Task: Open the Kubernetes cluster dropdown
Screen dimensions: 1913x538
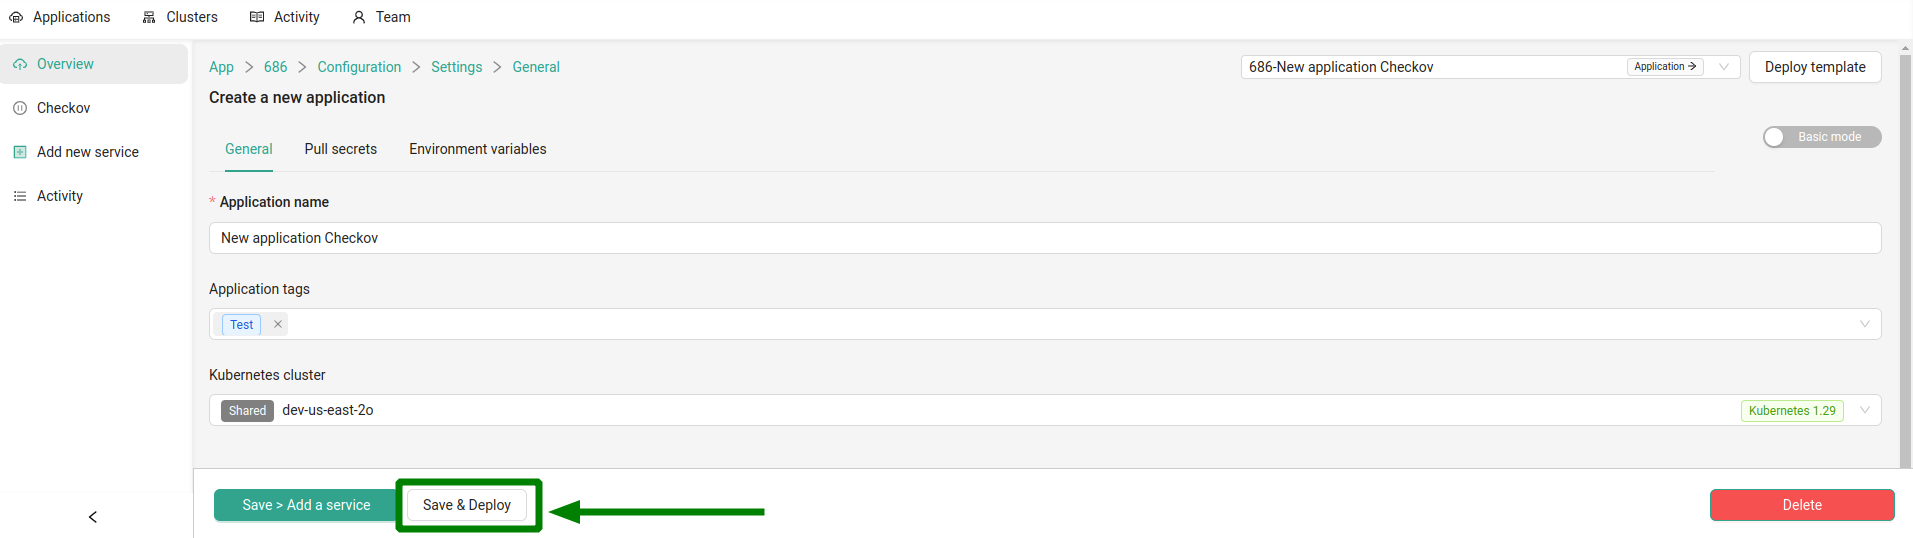Action: (1865, 410)
